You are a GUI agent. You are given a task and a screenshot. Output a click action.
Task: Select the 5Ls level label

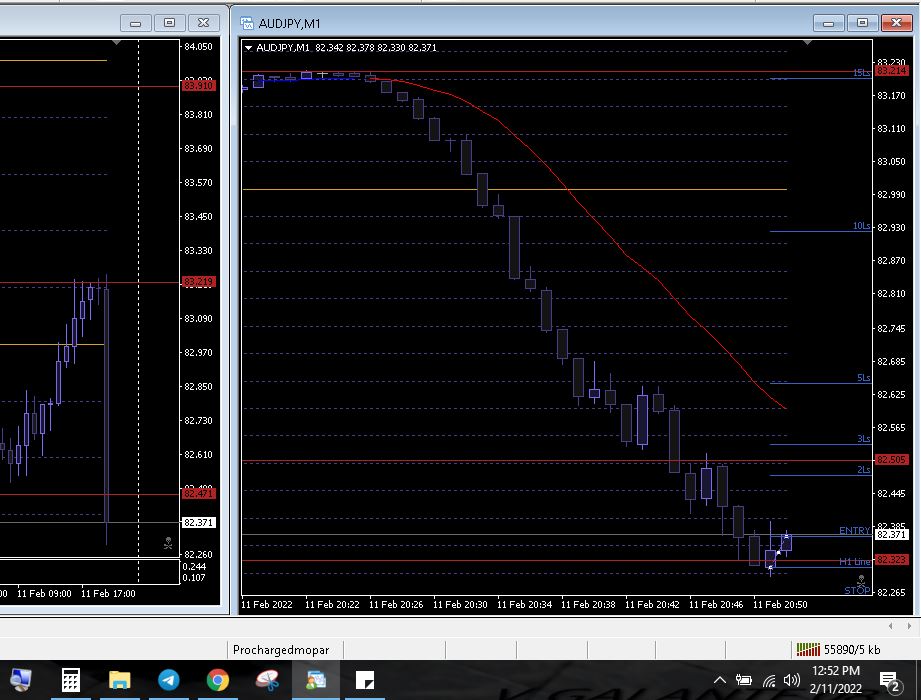[x=863, y=378]
